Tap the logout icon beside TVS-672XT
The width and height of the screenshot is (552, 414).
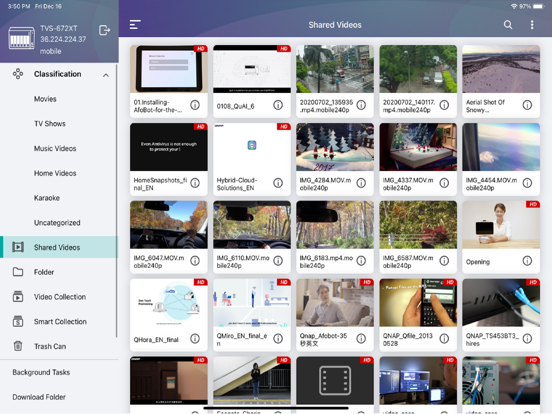[104, 30]
